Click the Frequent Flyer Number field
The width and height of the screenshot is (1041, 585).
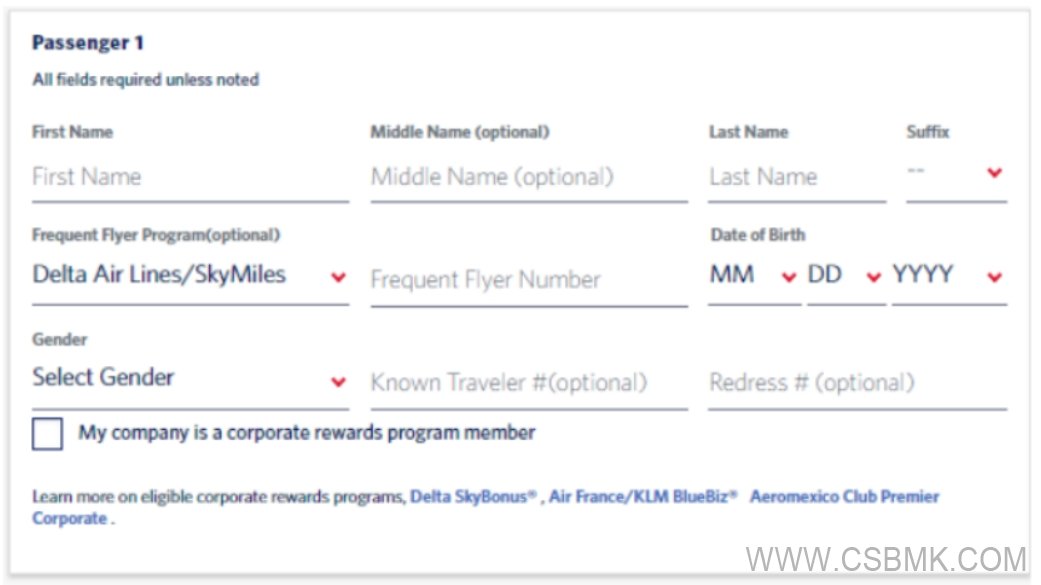(x=528, y=280)
